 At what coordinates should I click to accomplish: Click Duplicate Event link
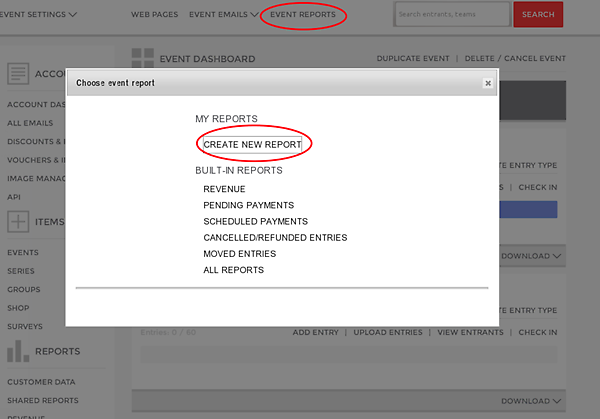(x=413, y=59)
